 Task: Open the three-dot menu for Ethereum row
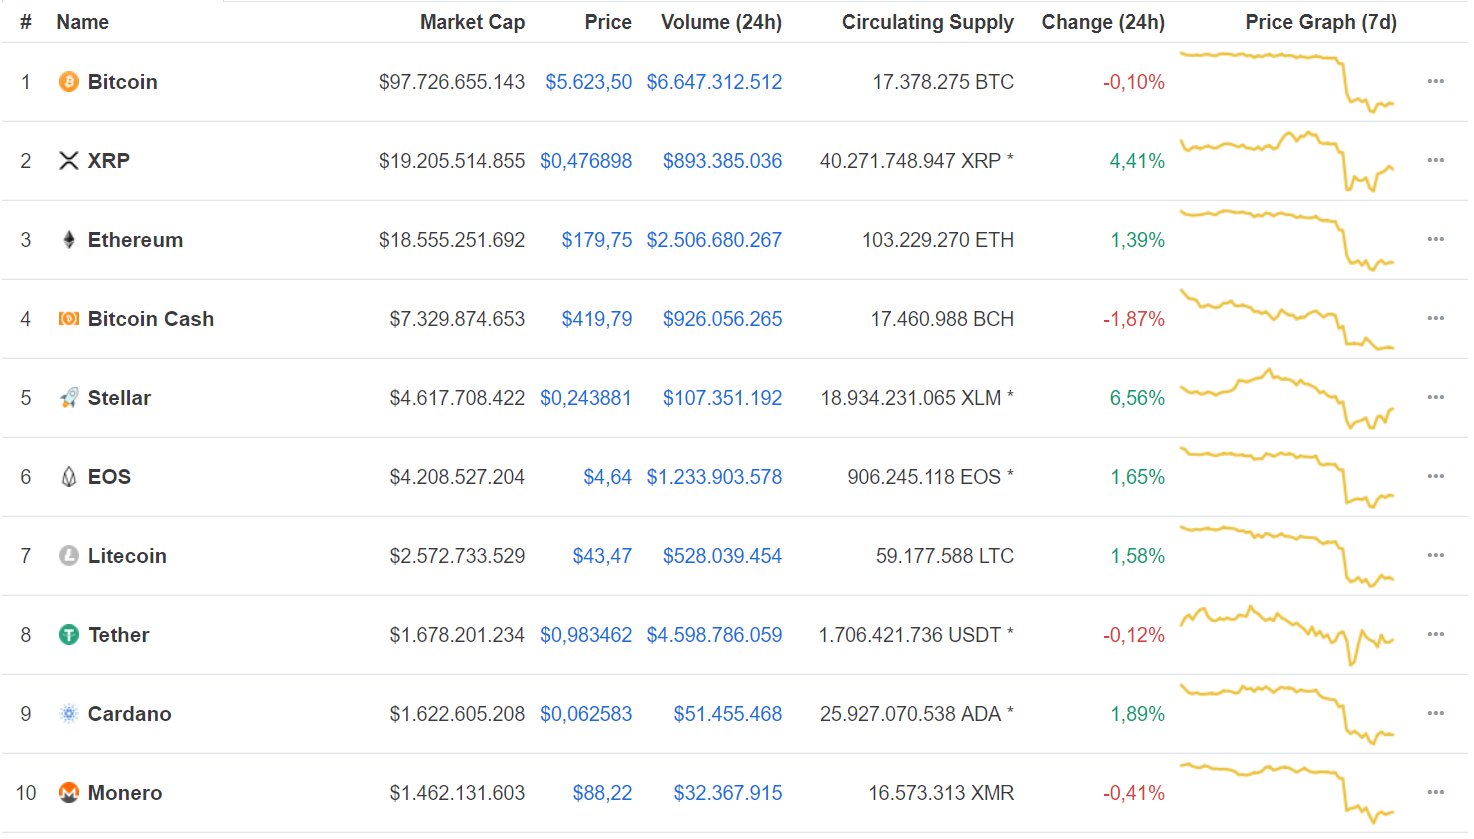1436,239
